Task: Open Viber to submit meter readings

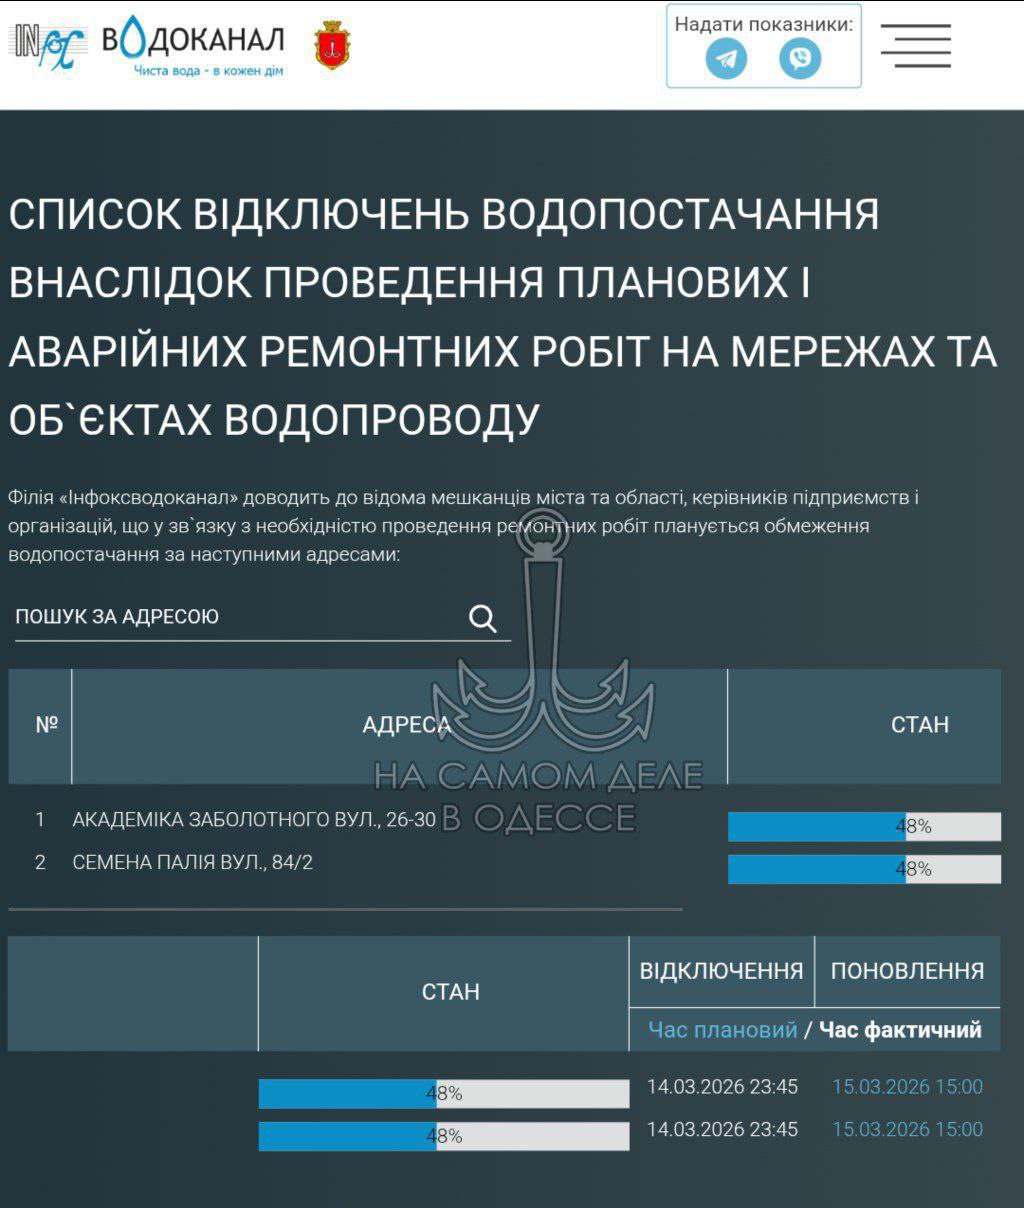Action: click(x=800, y=59)
